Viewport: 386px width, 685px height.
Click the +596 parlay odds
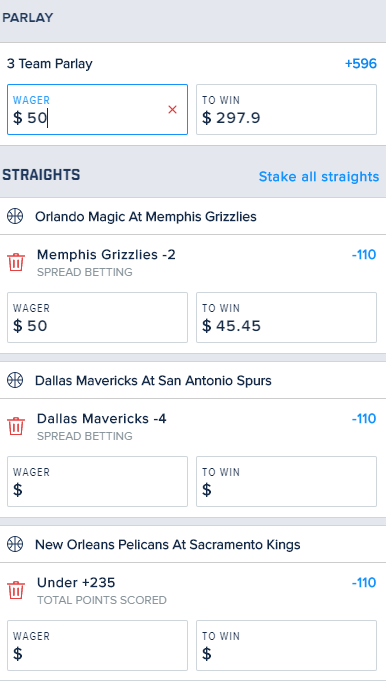tap(361, 64)
